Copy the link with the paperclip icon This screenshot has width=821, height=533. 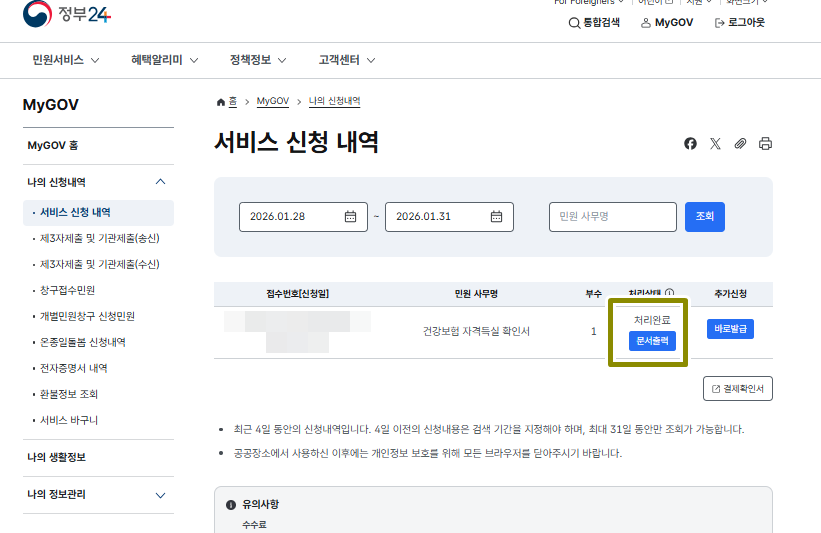tap(740, 143)
